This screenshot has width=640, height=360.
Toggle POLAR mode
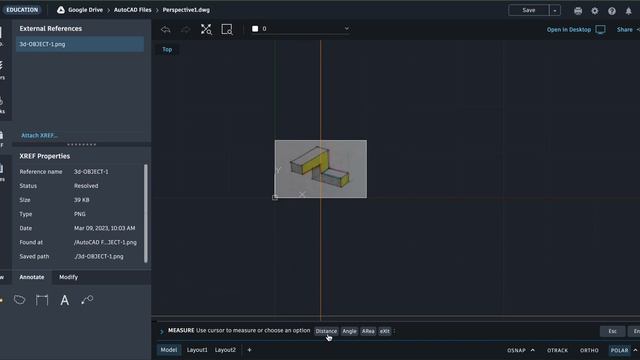619,350
